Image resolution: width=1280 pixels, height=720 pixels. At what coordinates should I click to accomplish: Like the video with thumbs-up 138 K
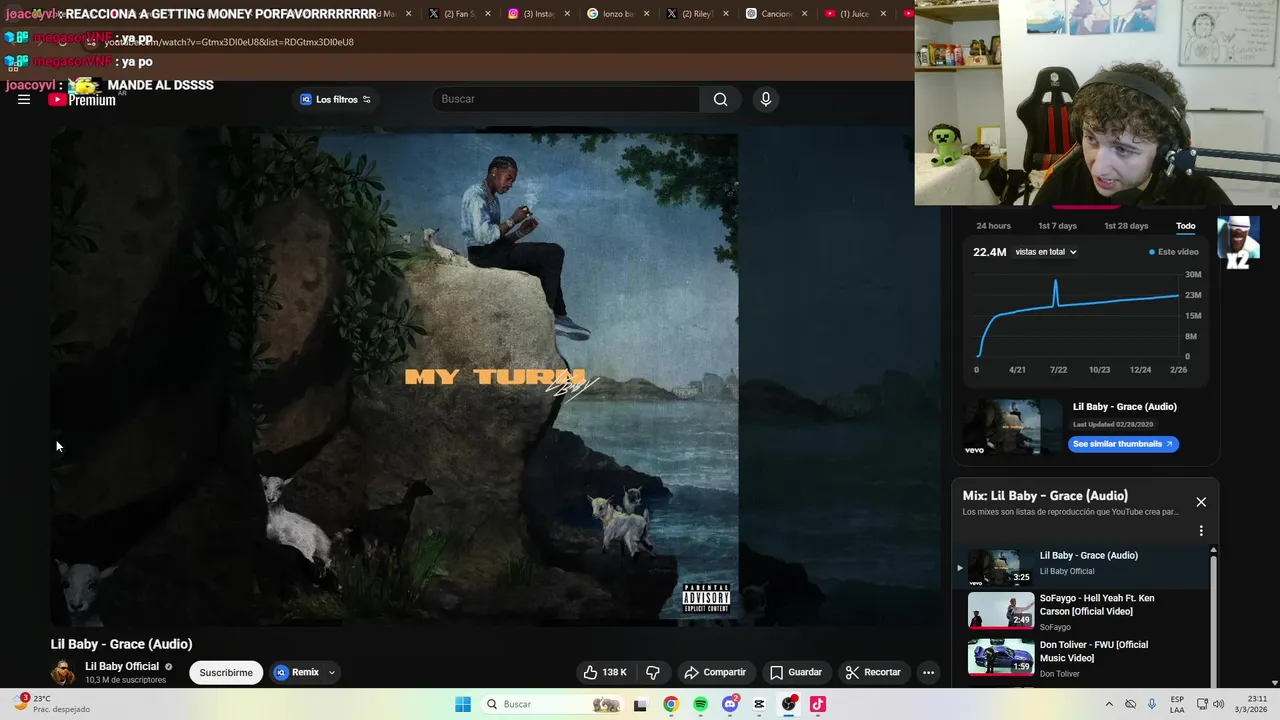click(605, 672)
